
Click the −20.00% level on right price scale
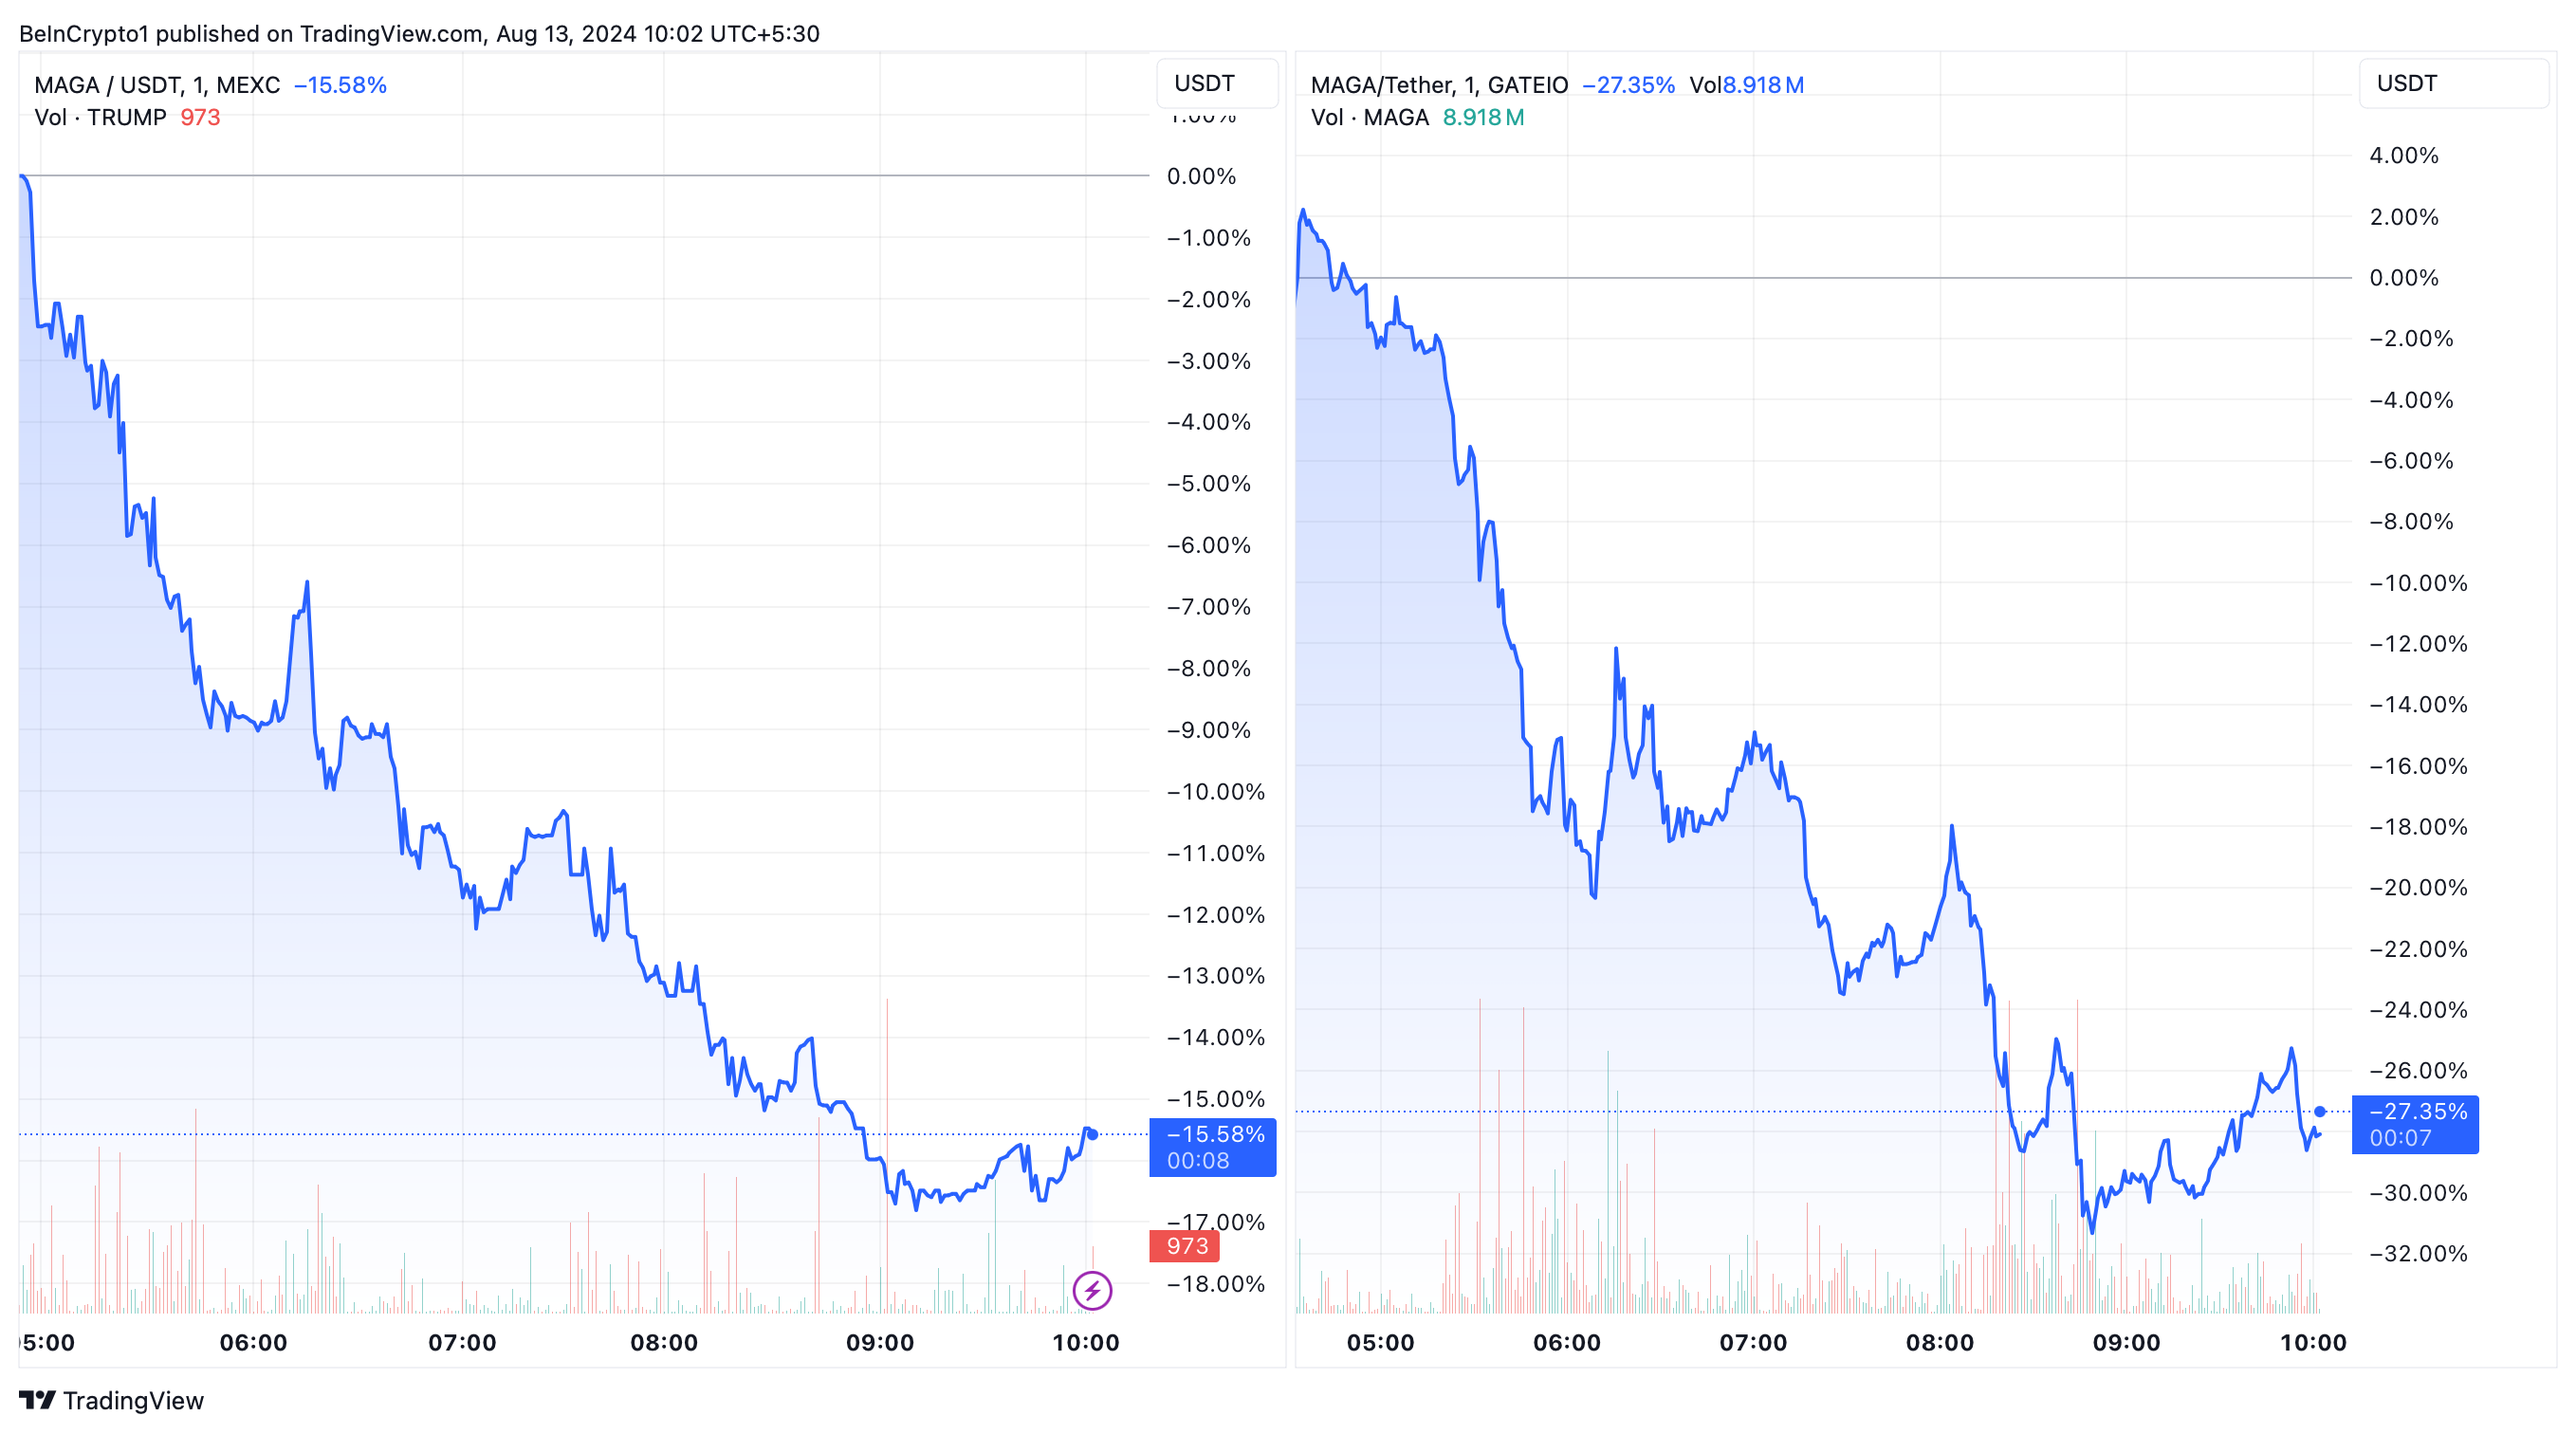(2417, 888)
